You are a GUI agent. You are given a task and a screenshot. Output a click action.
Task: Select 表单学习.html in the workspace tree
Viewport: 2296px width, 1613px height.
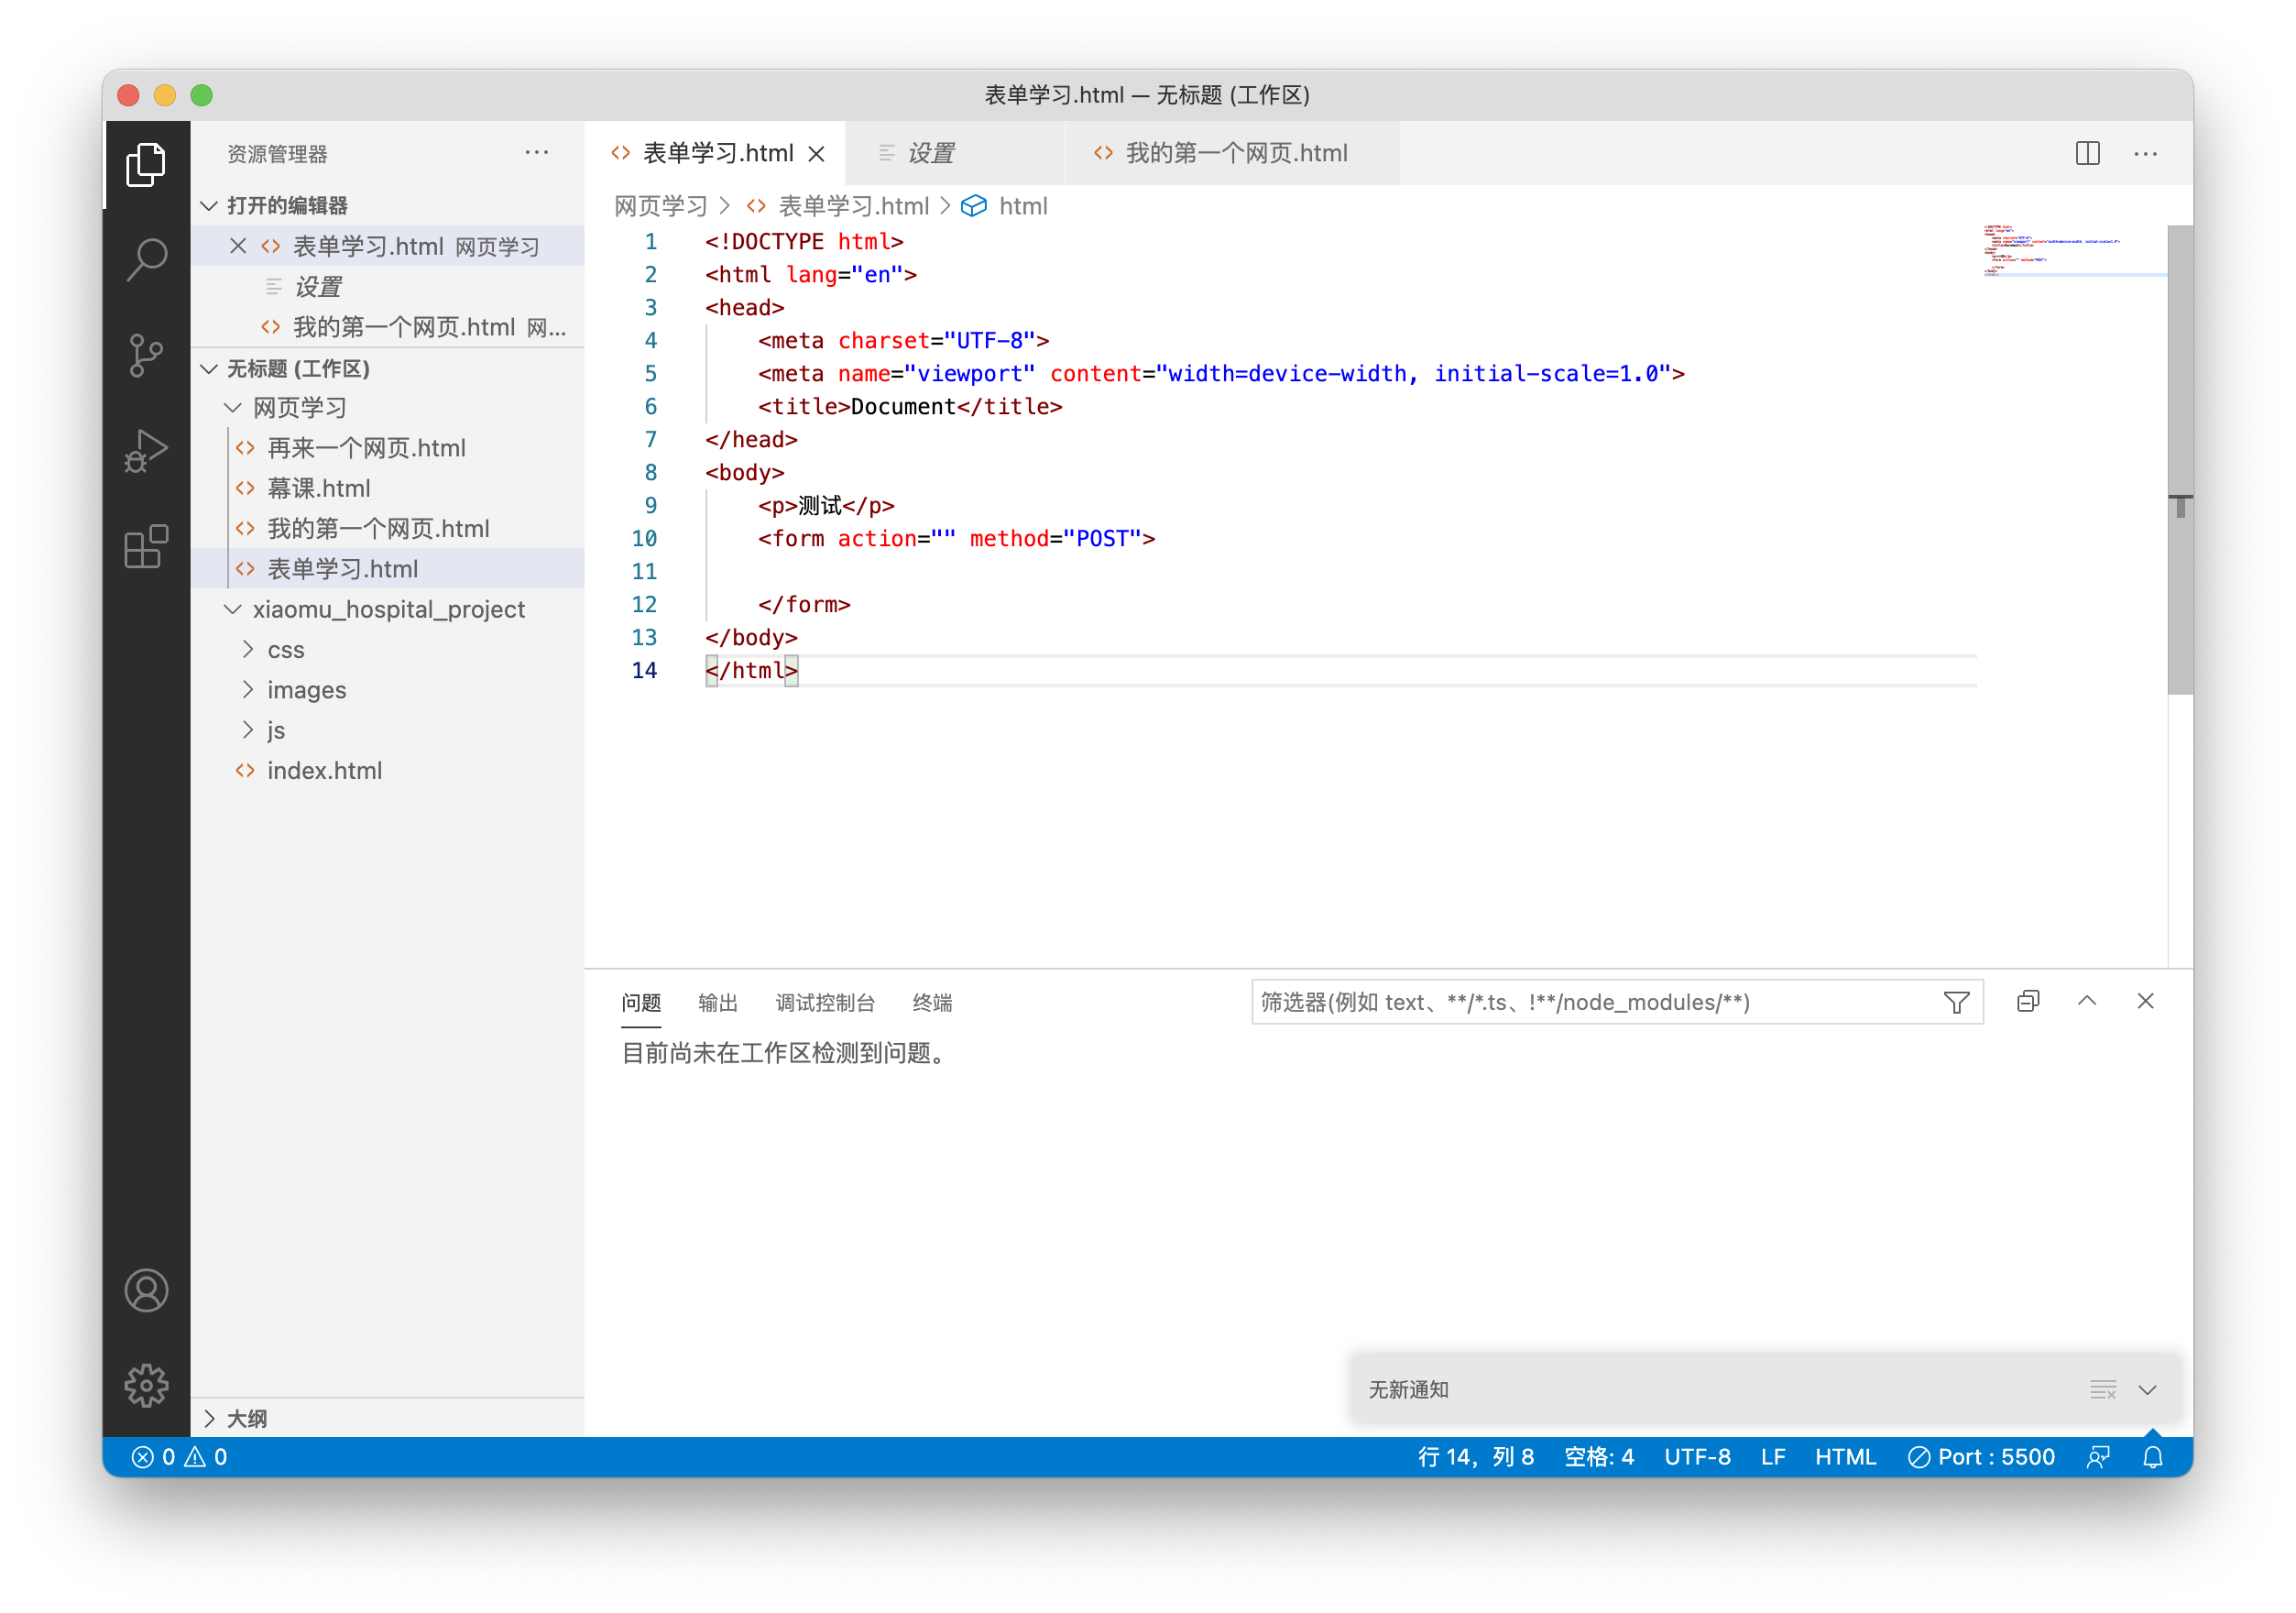point(387,569)
